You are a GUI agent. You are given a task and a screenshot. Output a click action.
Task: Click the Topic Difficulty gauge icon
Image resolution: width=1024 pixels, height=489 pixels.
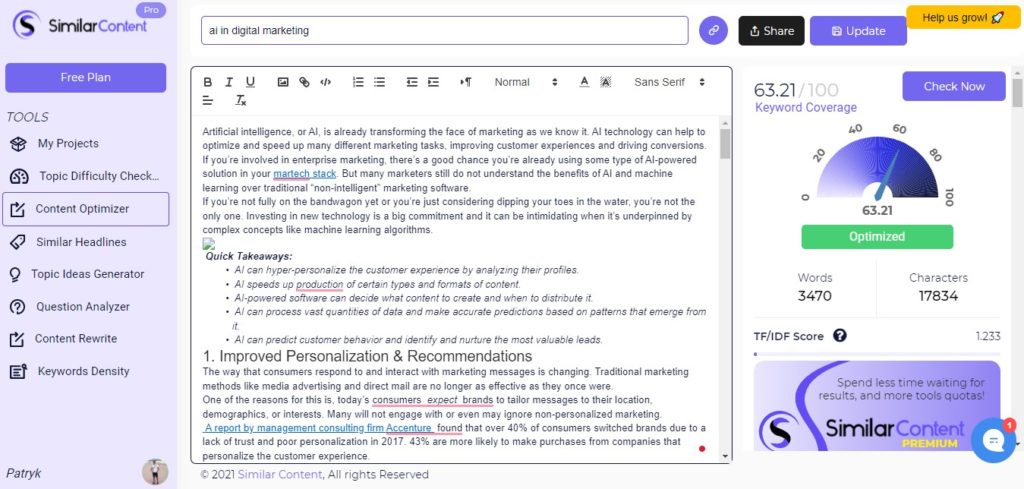tap(19, 176)
